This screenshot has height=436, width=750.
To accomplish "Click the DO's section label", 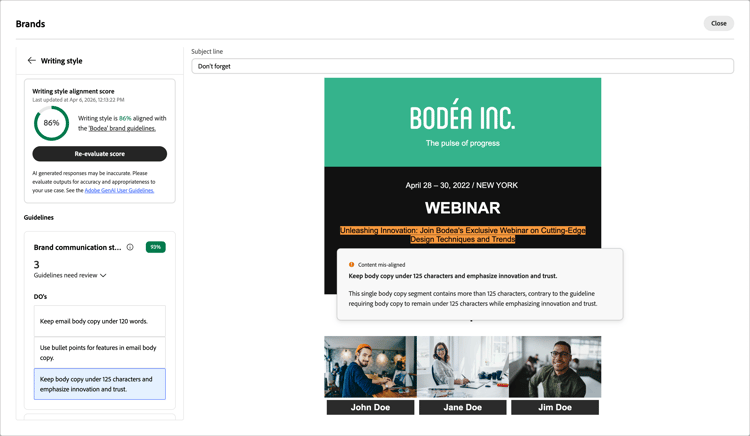I will [x=40, y=296].
